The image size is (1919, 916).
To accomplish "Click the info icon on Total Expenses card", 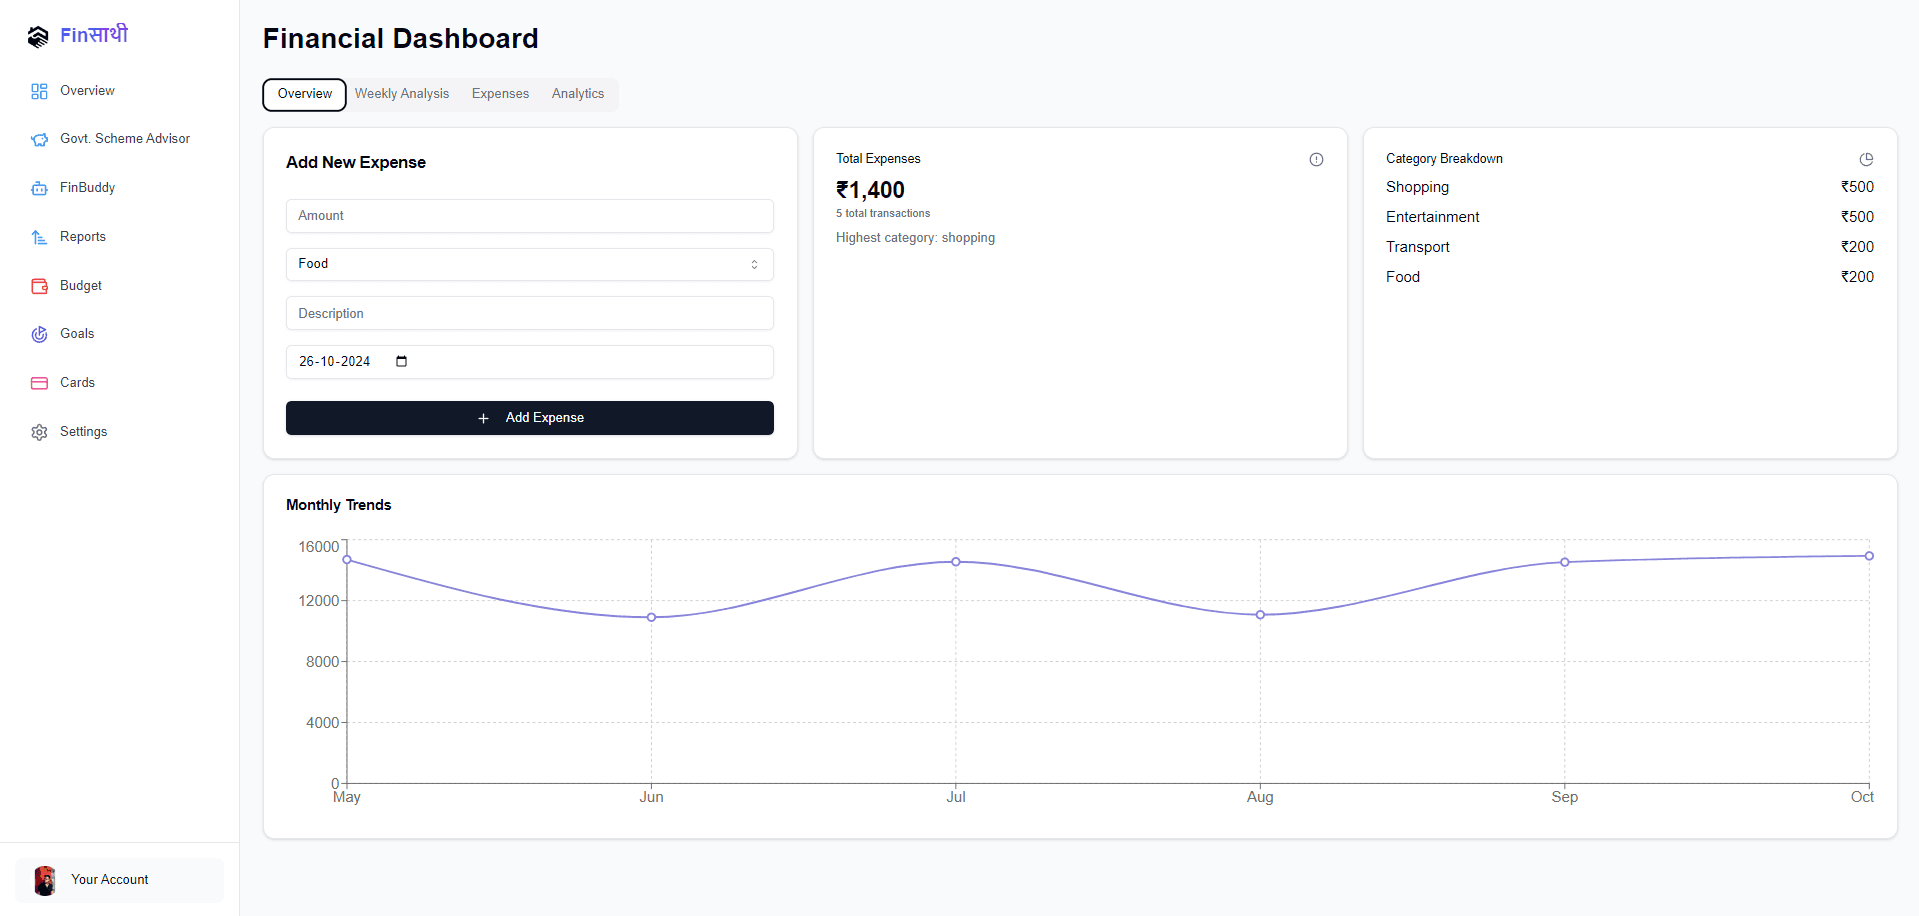I will pos(1316,159).
